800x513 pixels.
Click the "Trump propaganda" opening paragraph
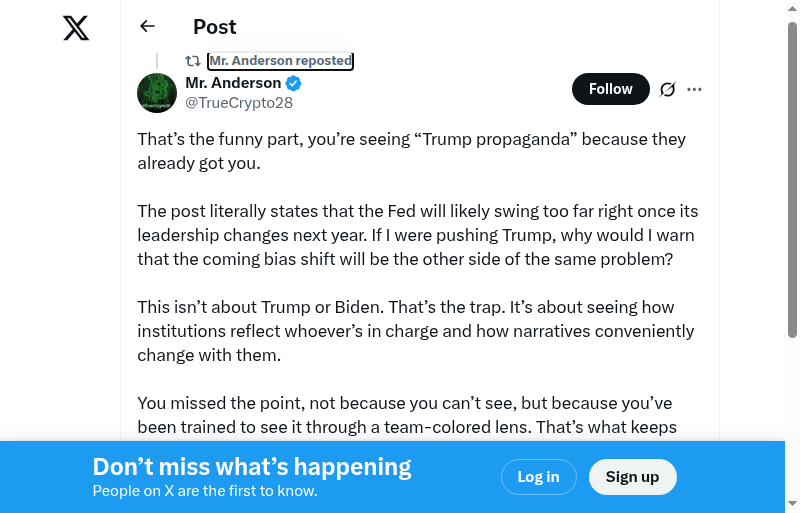(411, 151)
